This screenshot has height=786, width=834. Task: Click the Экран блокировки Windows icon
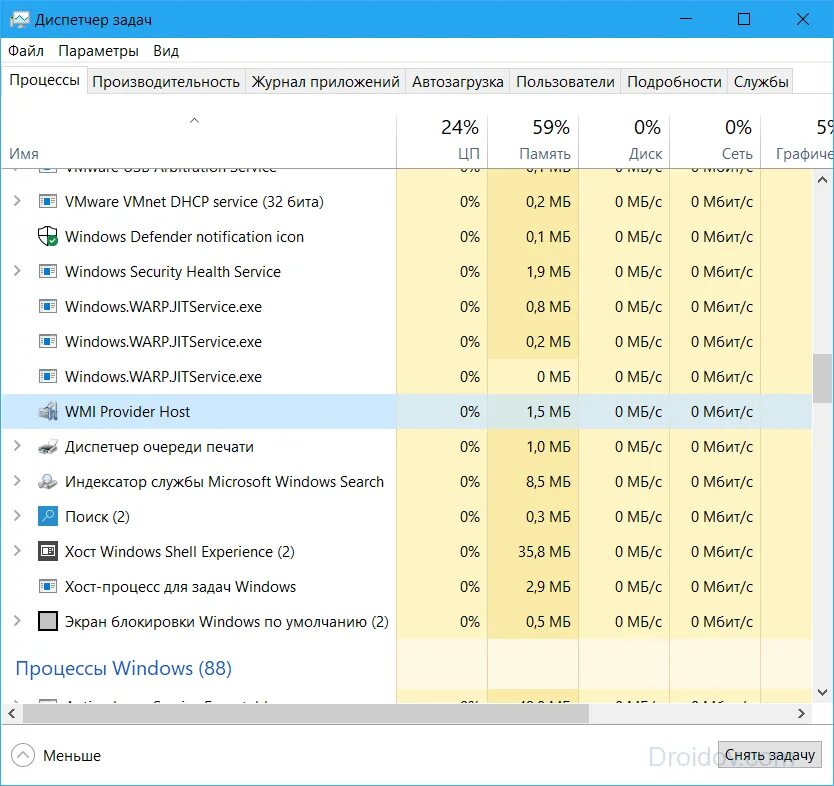[47, 622]
